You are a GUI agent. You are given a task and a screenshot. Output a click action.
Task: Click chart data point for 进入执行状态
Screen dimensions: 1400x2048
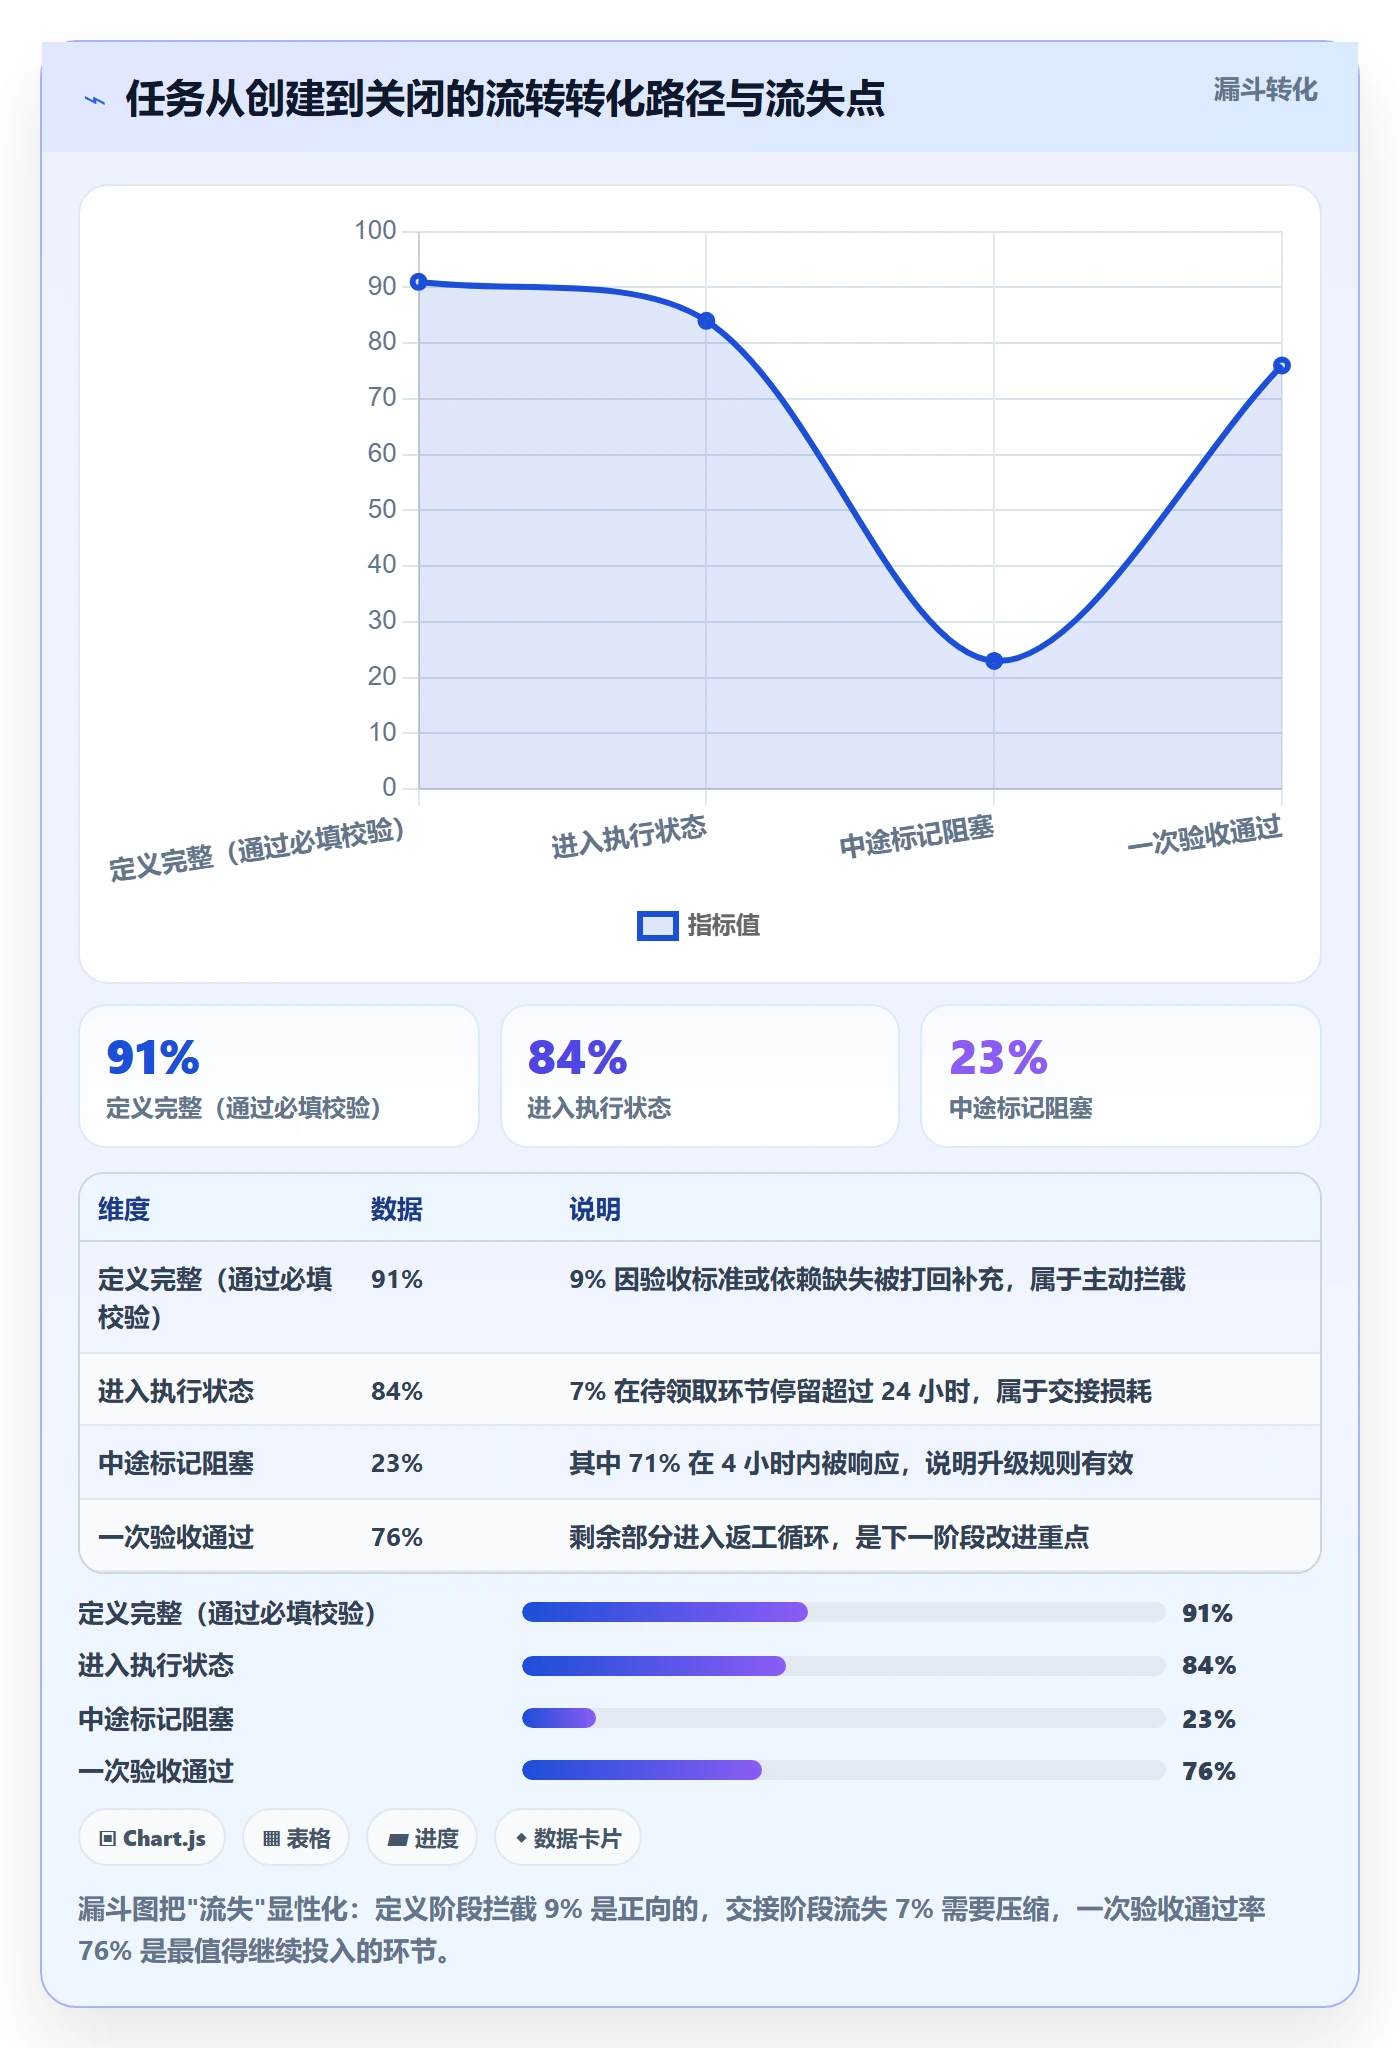coord(706,321)
